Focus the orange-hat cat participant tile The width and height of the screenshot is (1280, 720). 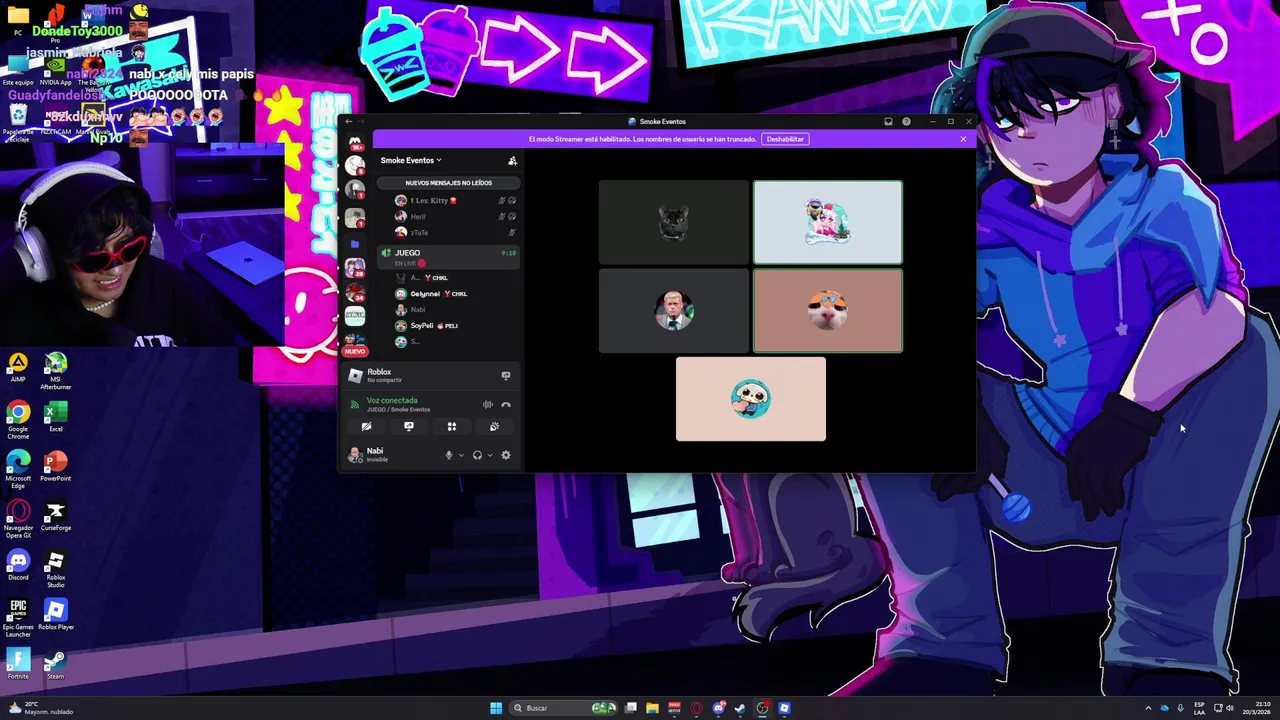point(828,311)
